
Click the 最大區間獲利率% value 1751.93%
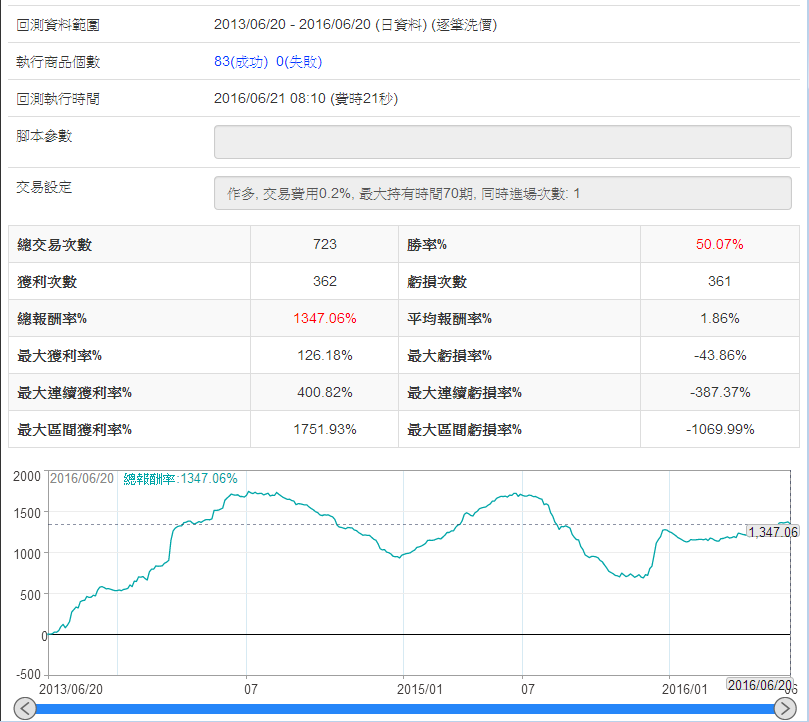click(x=324, y=429)
